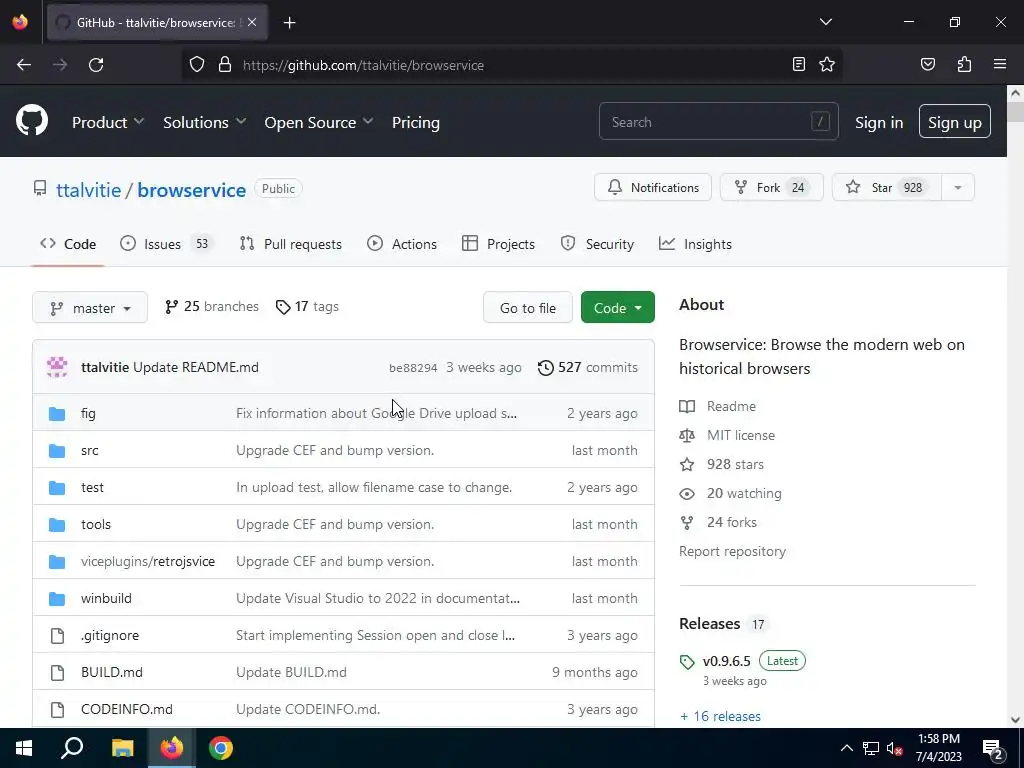Open the Security tab
The image size is (1024, 768).
click(x=597, y=244)
